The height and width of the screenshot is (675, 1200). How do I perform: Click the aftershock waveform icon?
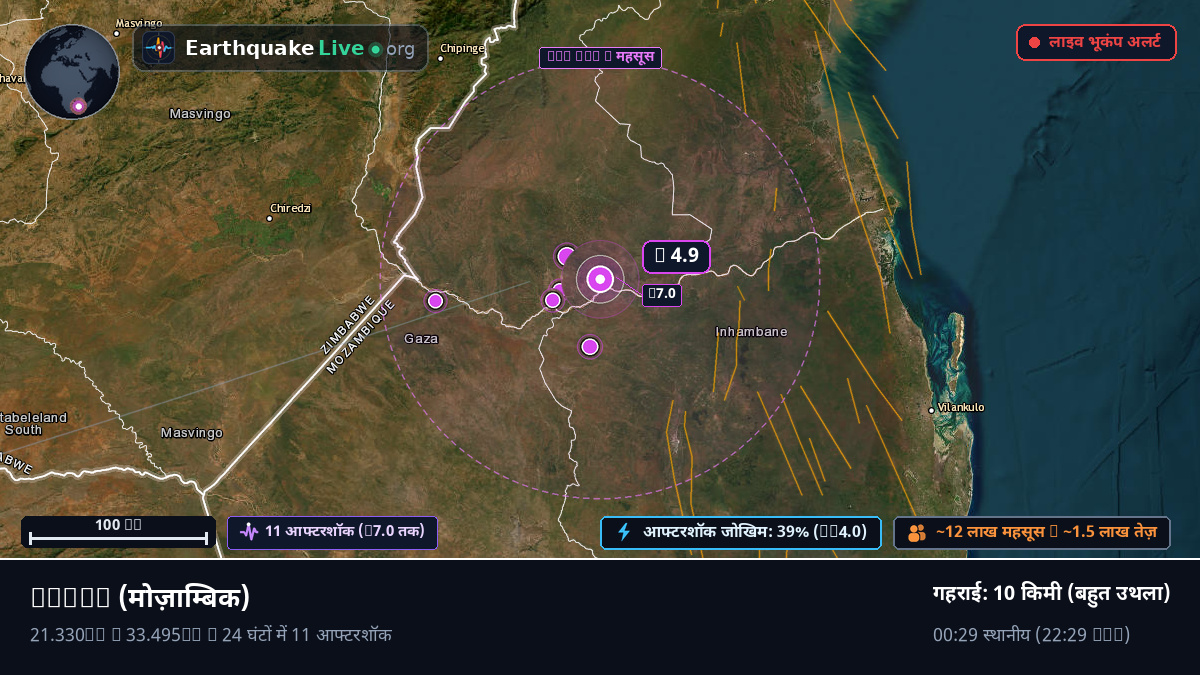(249, 532)
